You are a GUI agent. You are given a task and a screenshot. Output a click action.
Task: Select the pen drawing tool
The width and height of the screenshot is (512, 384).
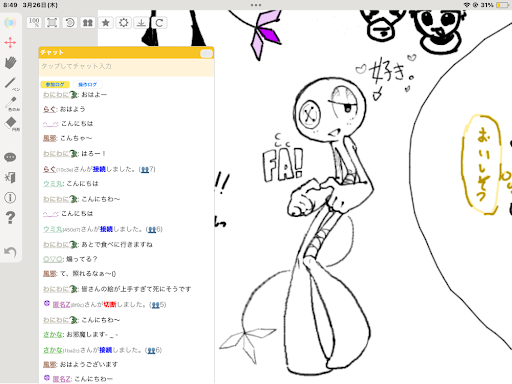[11, 83]
